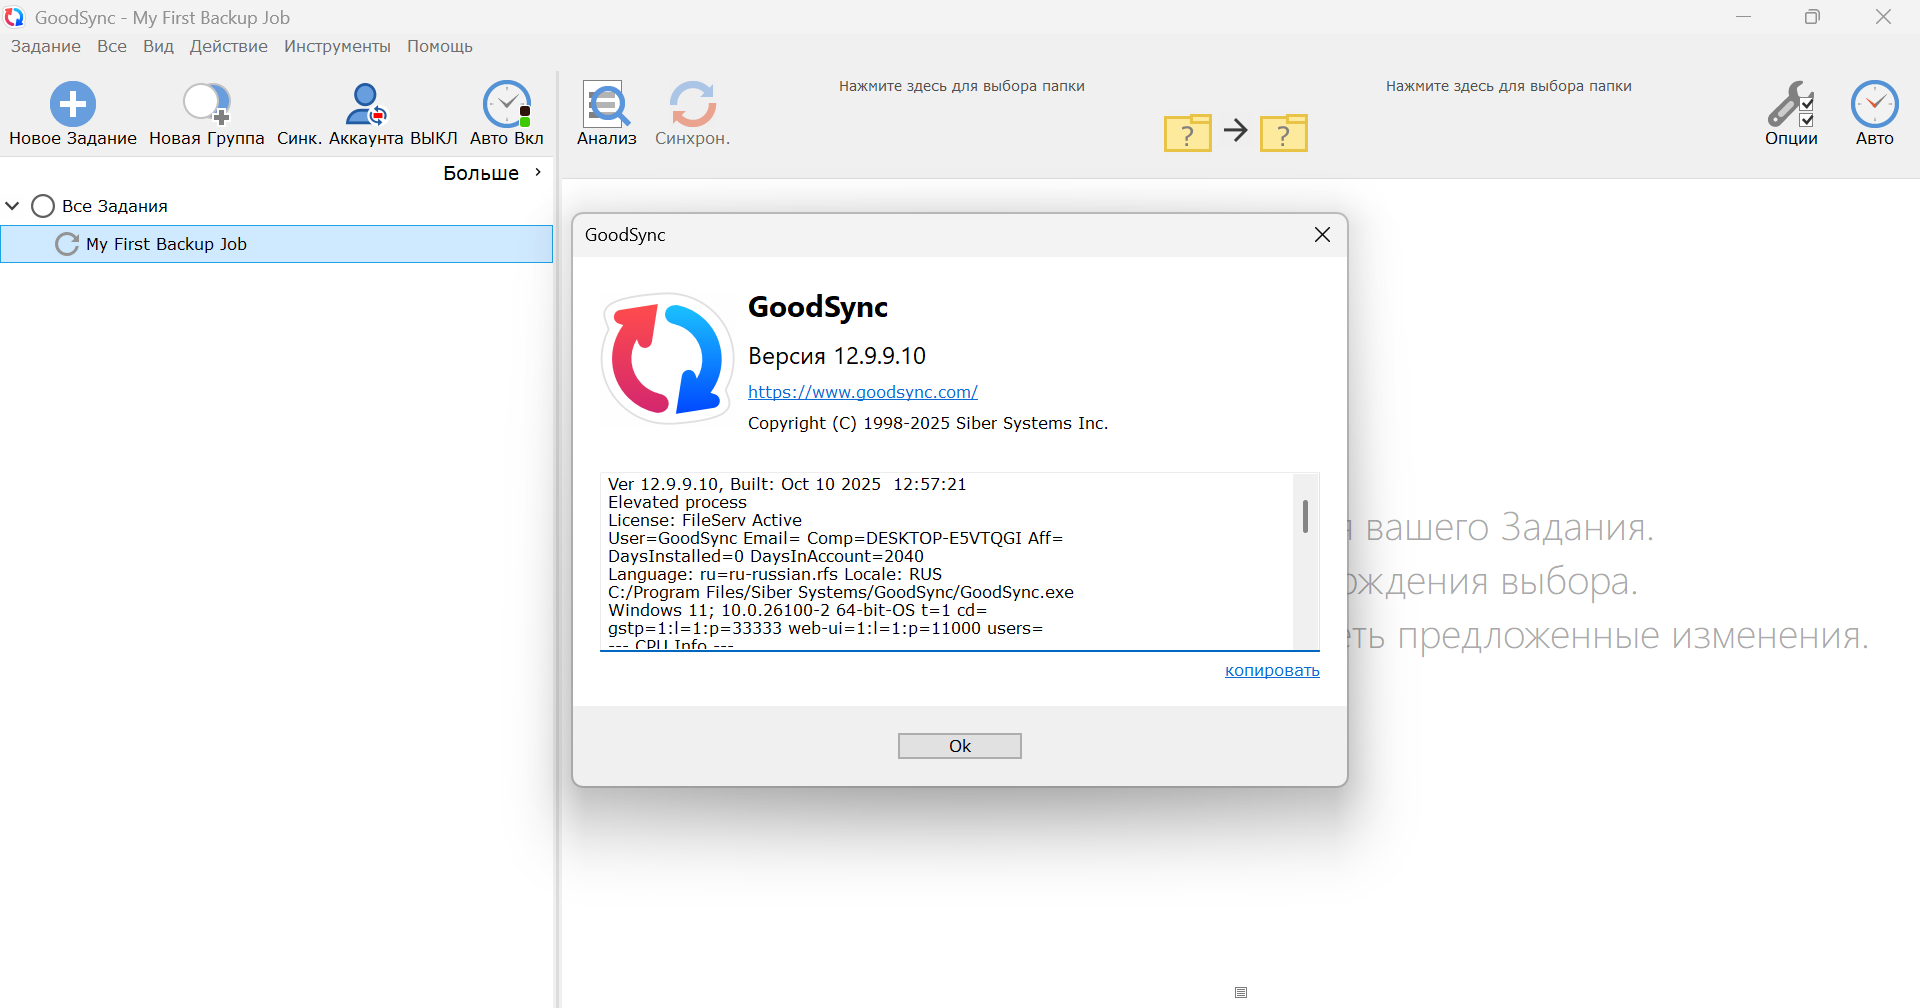Click the Synchronize arrows icon
Screen dimensions: 1920x1008
[x=692, y=104]
